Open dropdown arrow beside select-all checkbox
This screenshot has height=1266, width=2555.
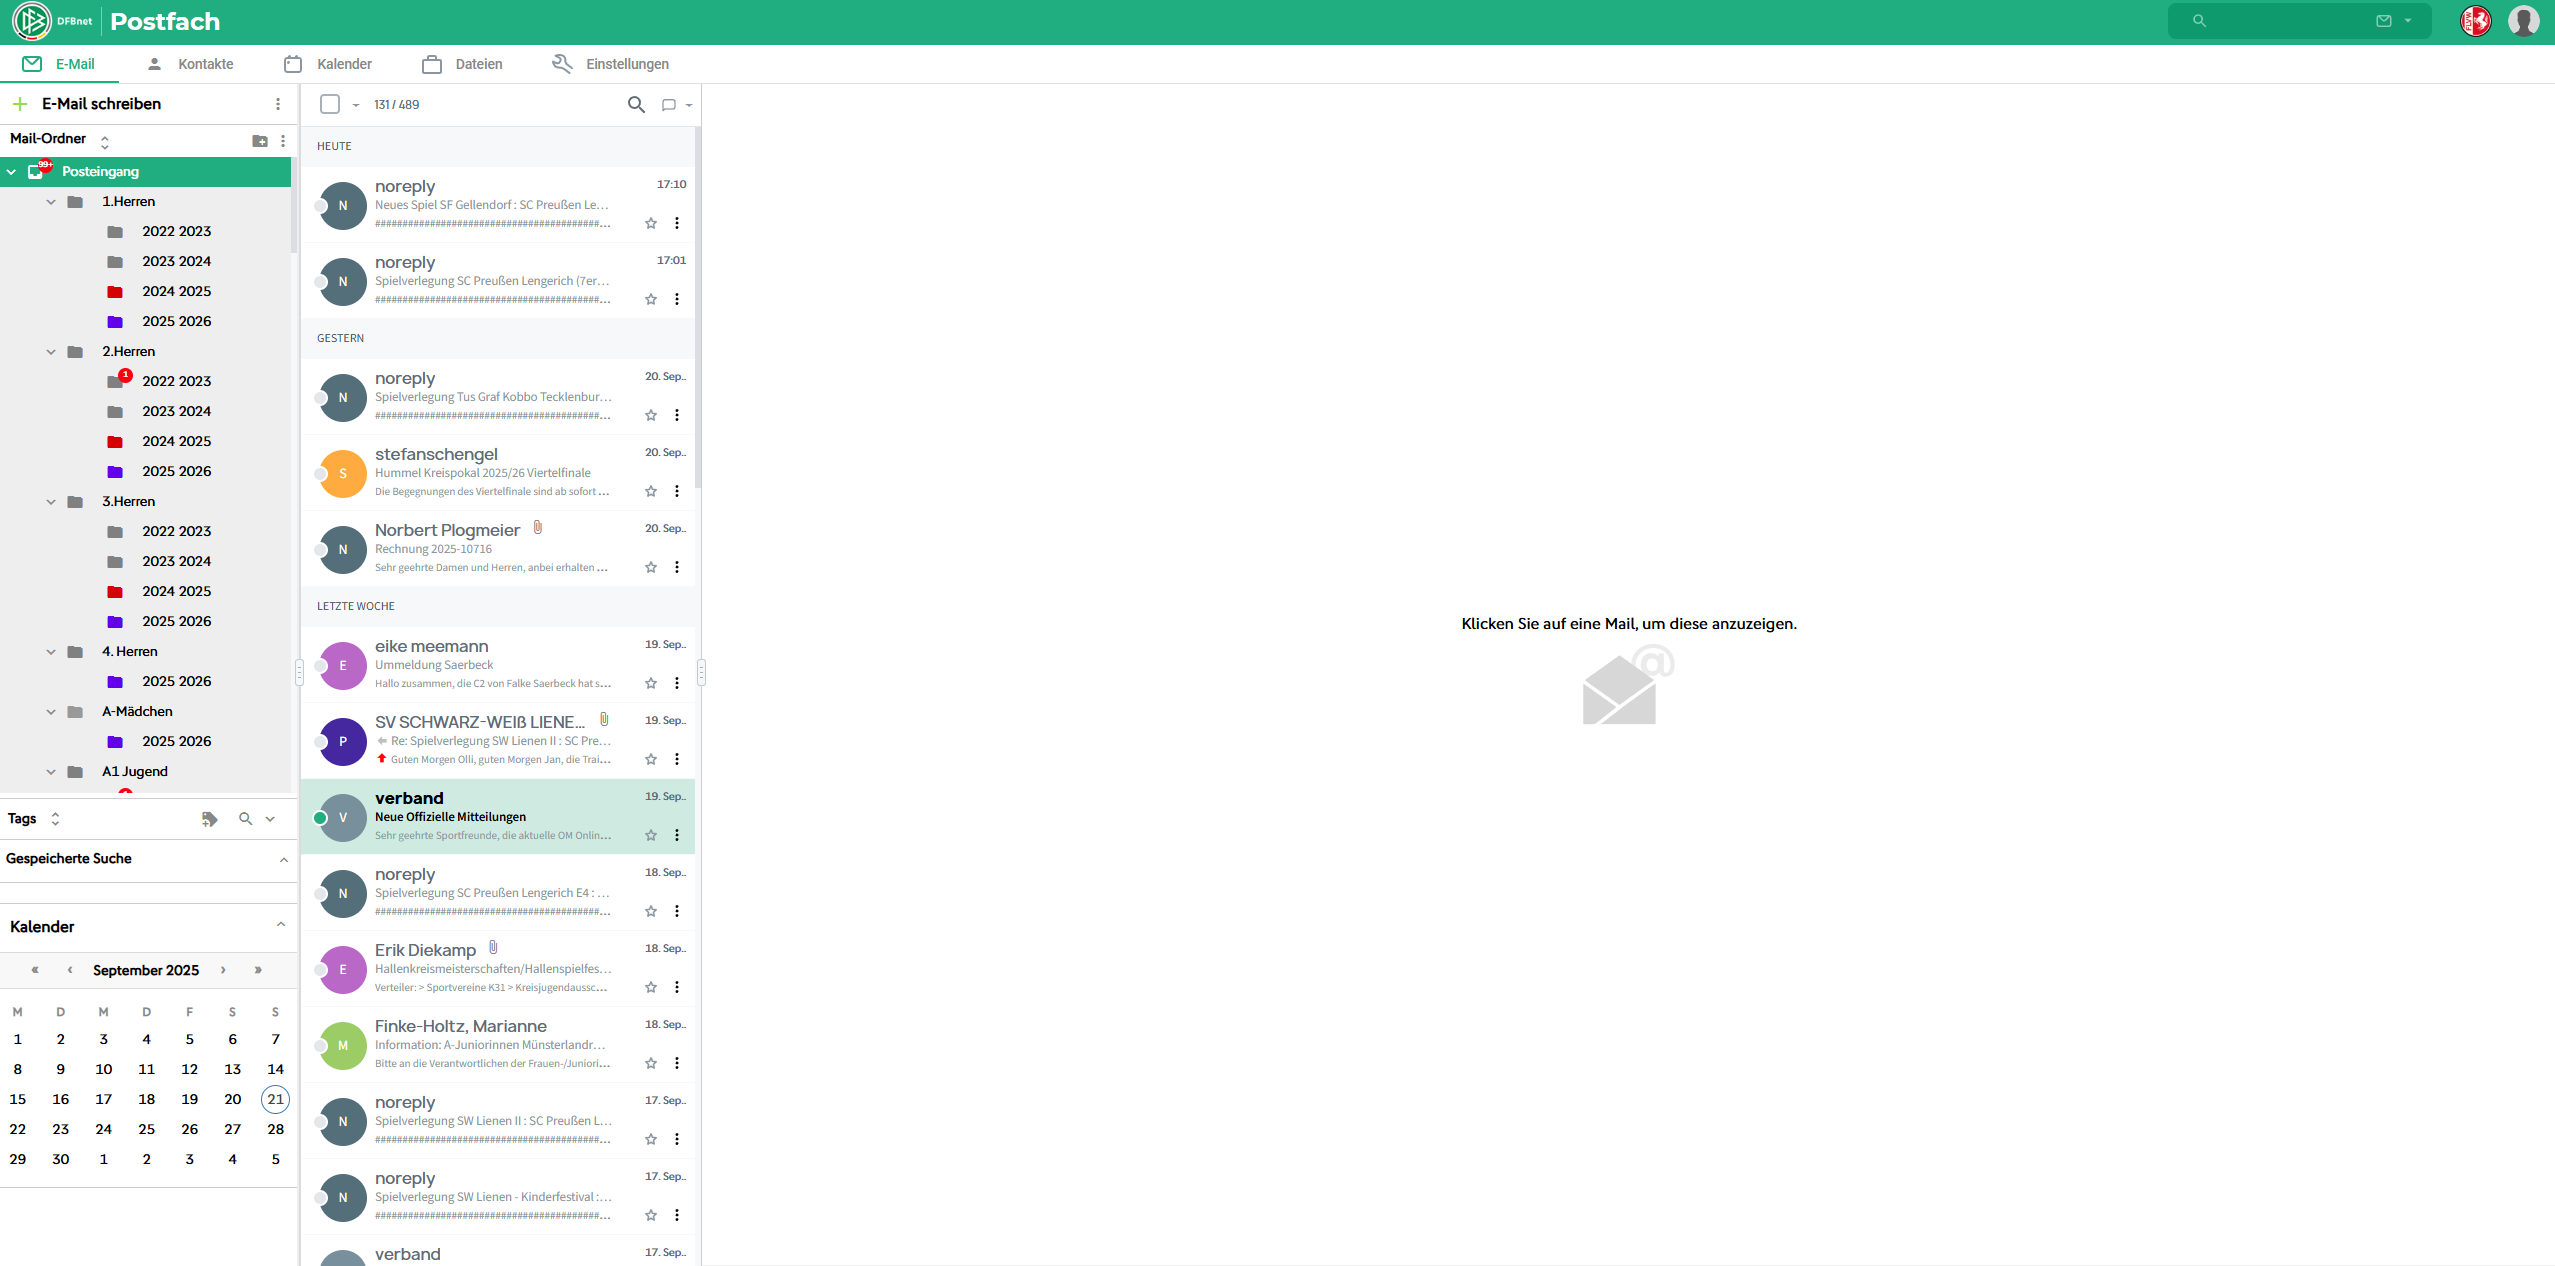click(x=356, y=105)
